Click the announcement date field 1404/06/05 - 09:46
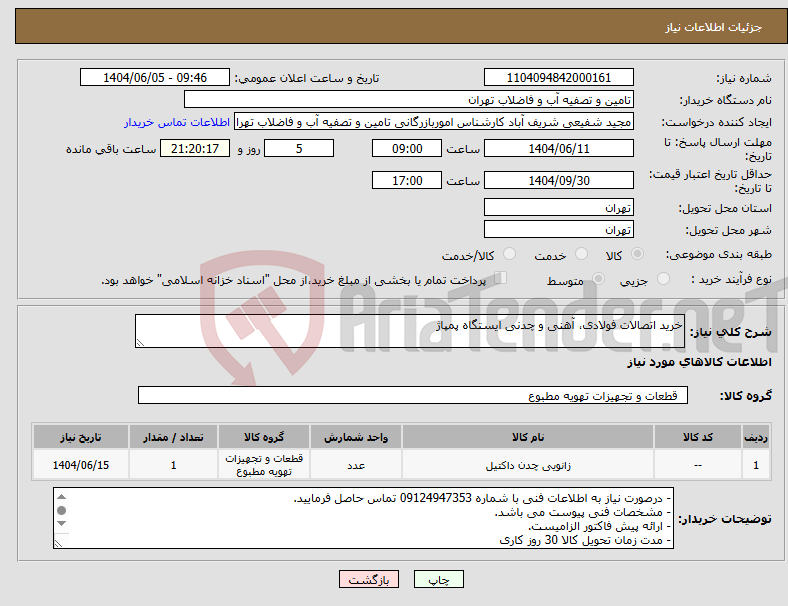Image resolution: width=788 pixels, height=606 pixels. point(155,78)
